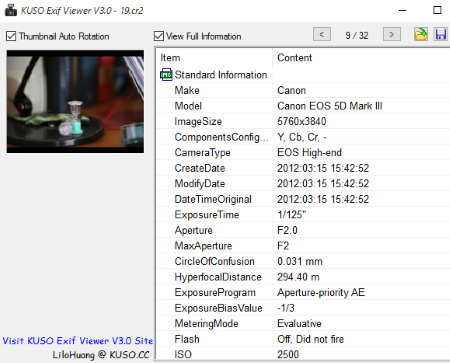
Task: Click the LiloHuang @ KUSO.CC credit text
Action: tap(101, 355)
